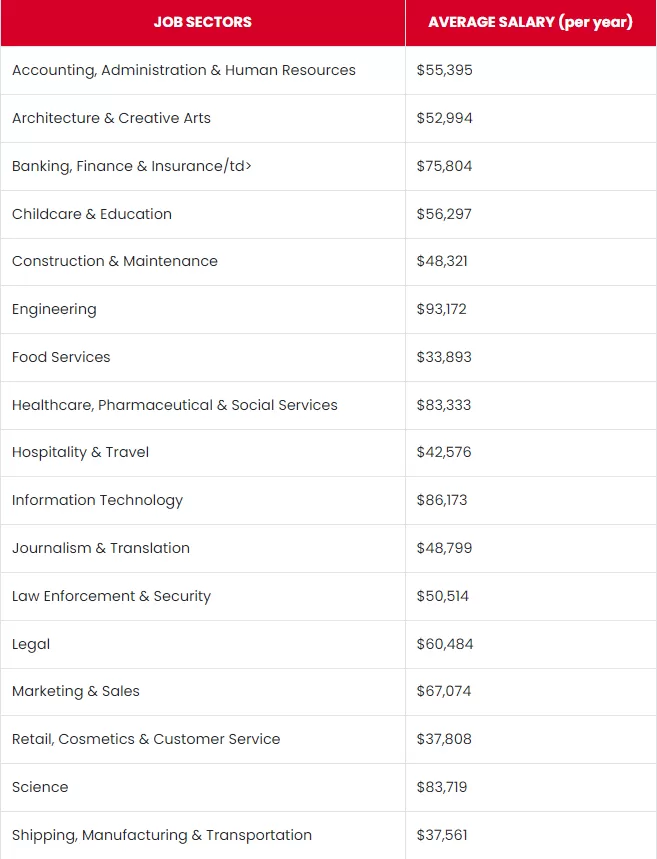The image size is (657, 859).
Task: Select the Engineering row label
Action: (x=54, y=310)
